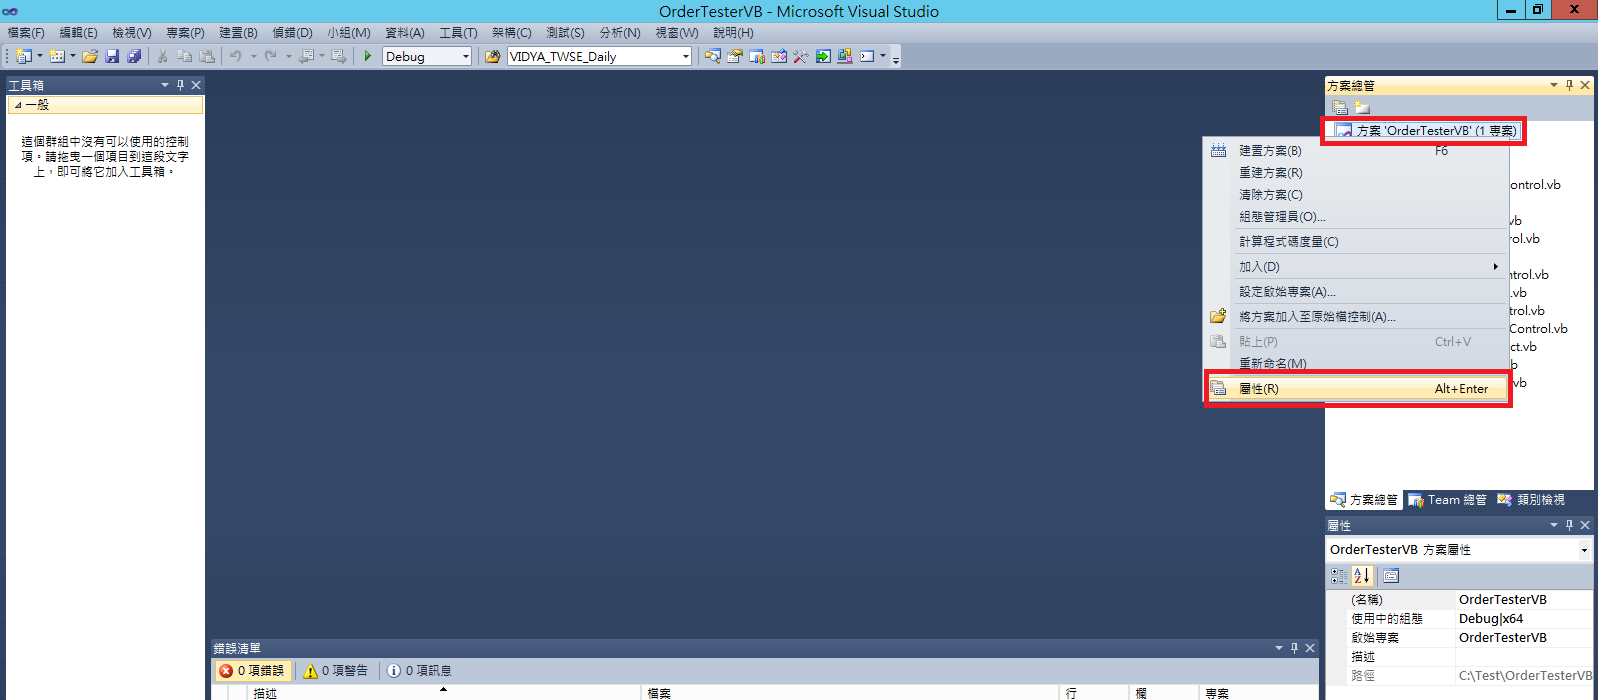
Task: Open the 方案總管 window position dropdown arrow
Action: [1554, 85]
